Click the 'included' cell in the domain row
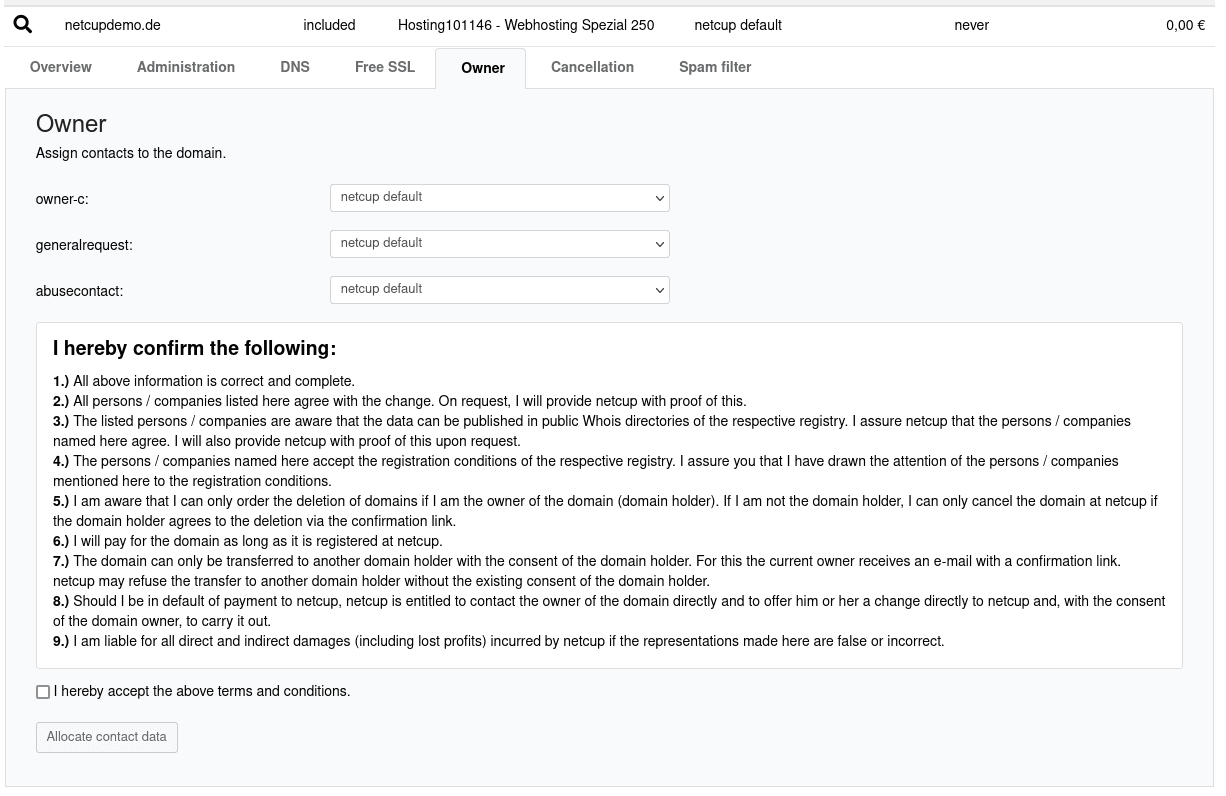 [x=329, y=26]
